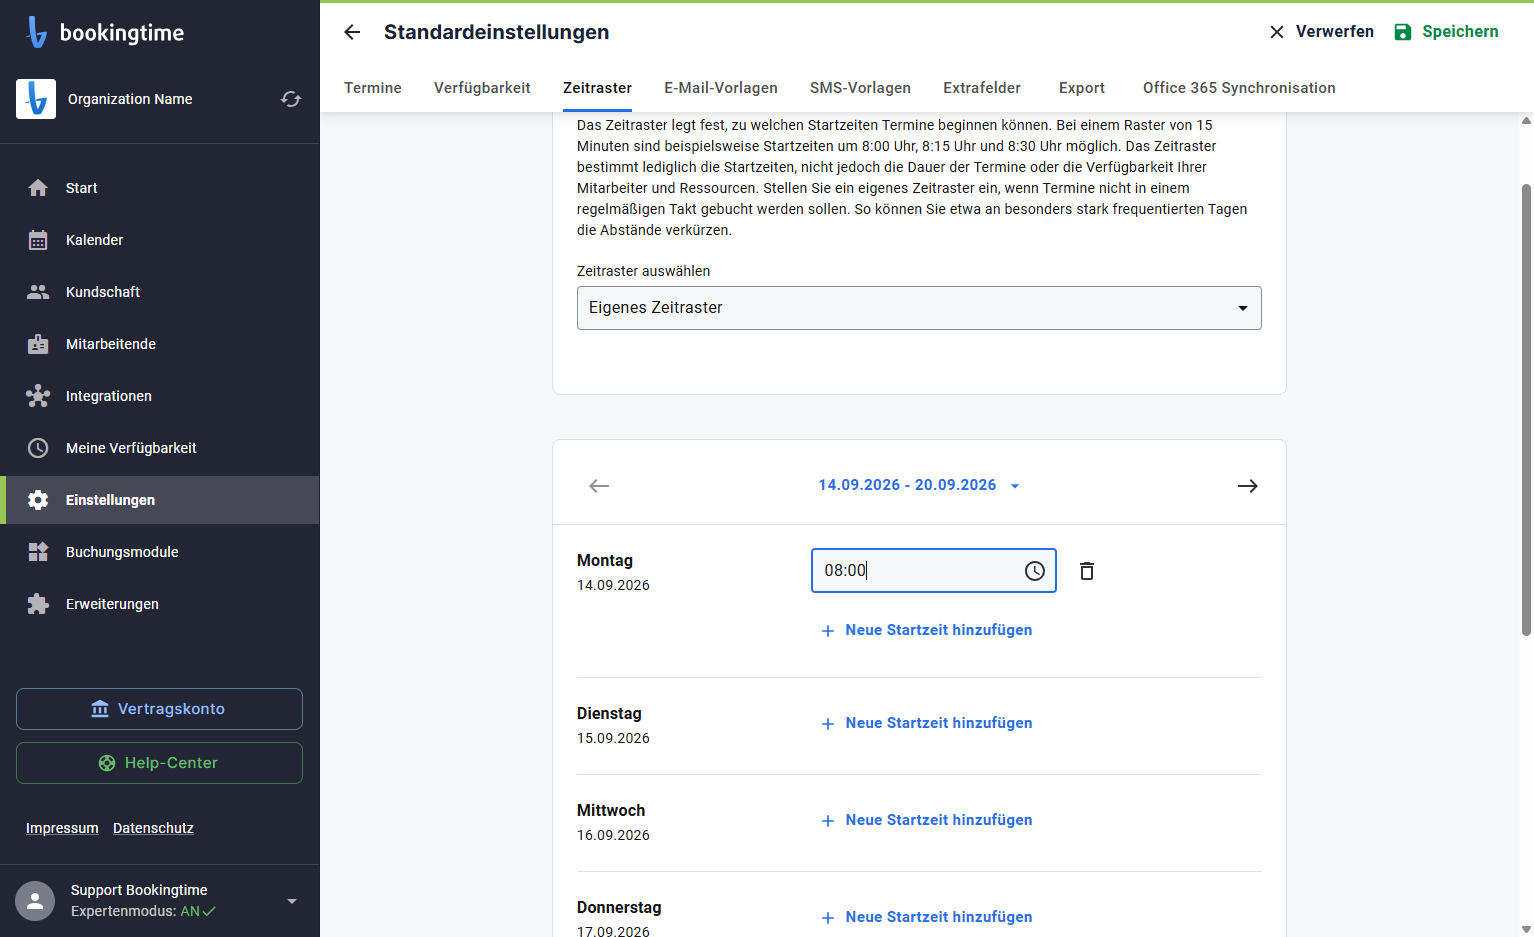Click the back arrow next to Standardeinstellungen
The image size is (1534, 937).
click(x=352, y=32)
